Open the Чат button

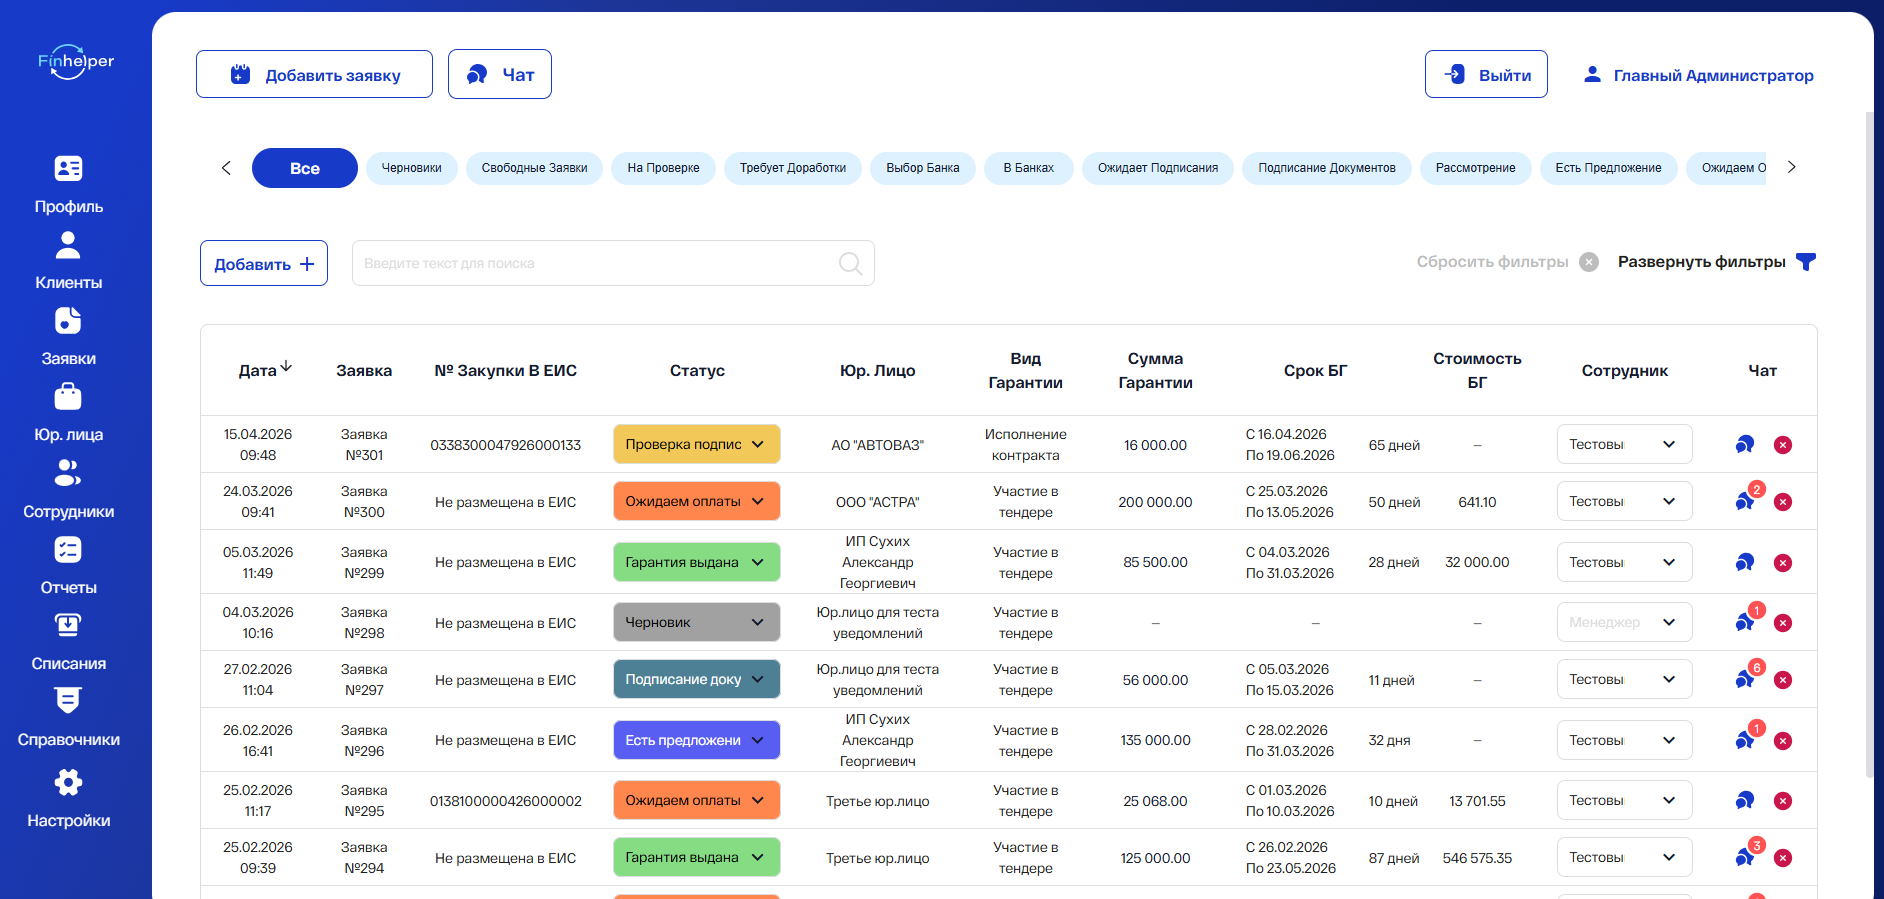[x=500, y=74]
